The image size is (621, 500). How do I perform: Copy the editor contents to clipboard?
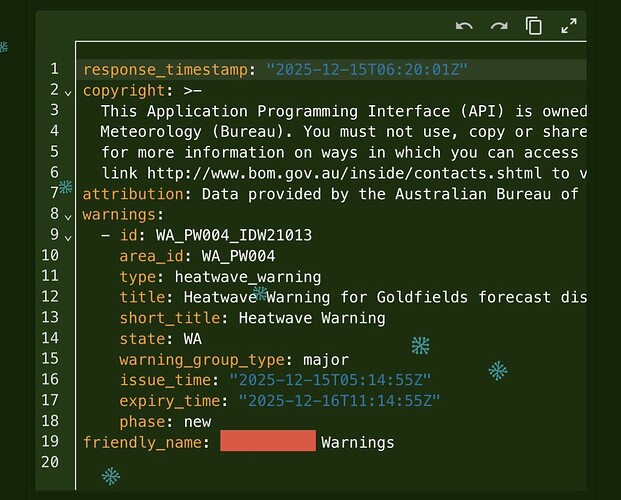(x=534, y=27)
